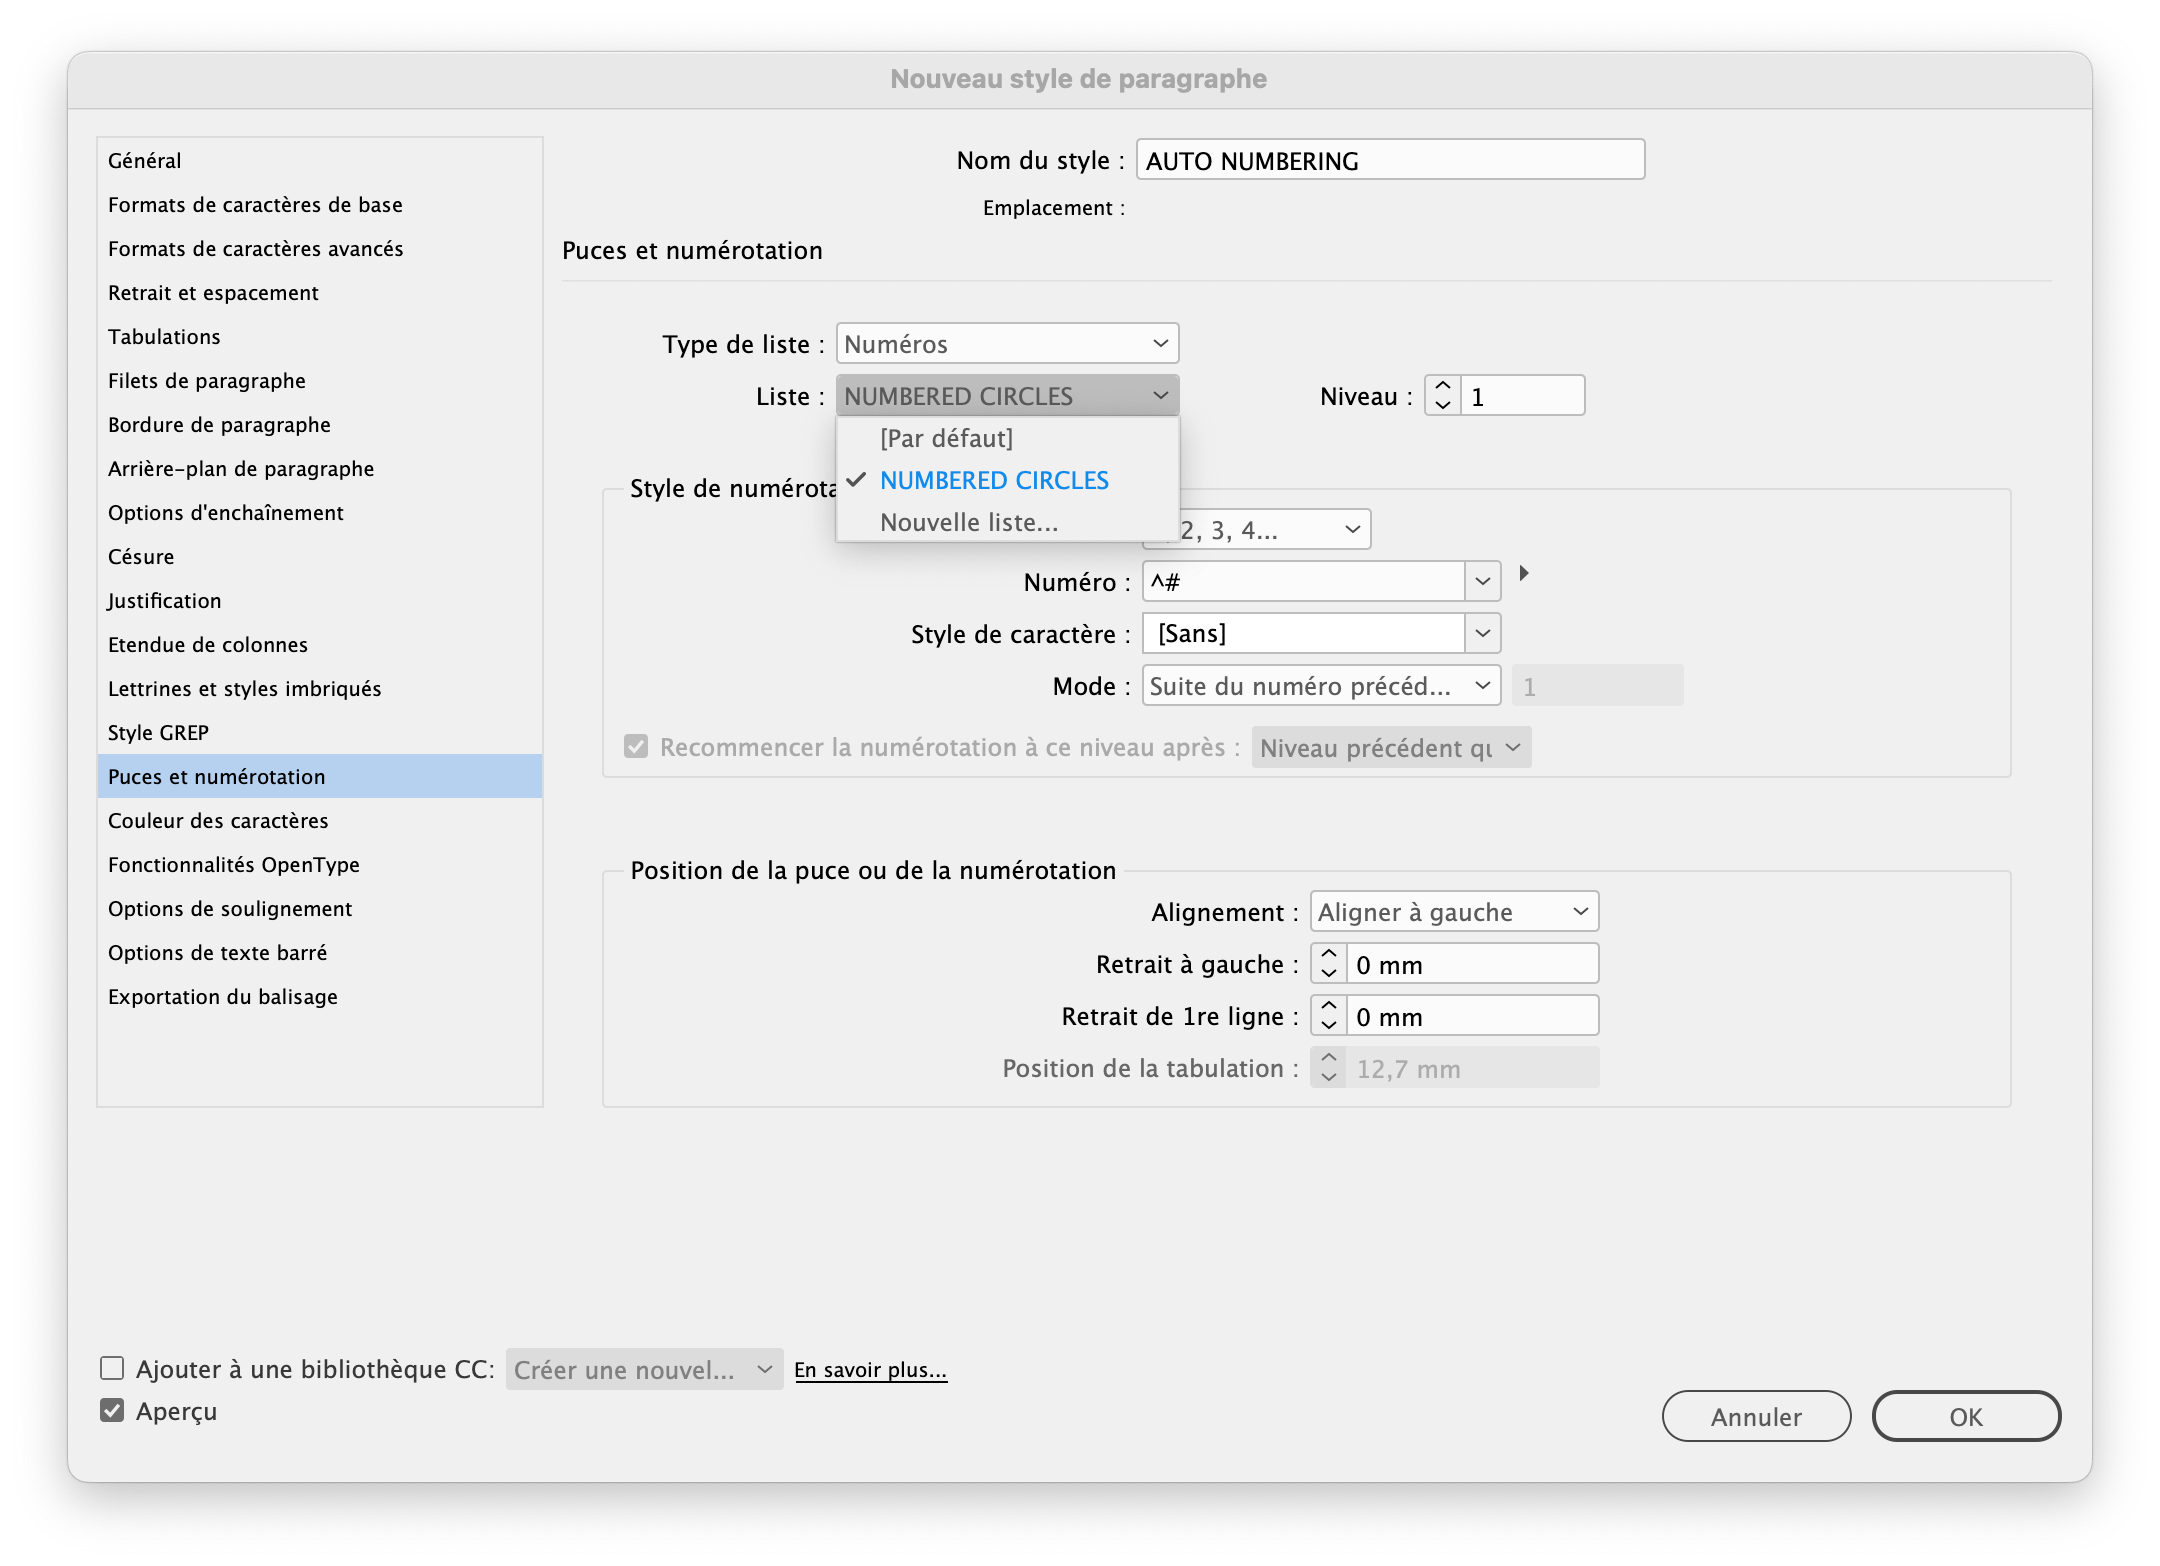Click the Numéro special characters flyout arrow
This screenshot has height=1566, width=2160.
(1524, 574)
